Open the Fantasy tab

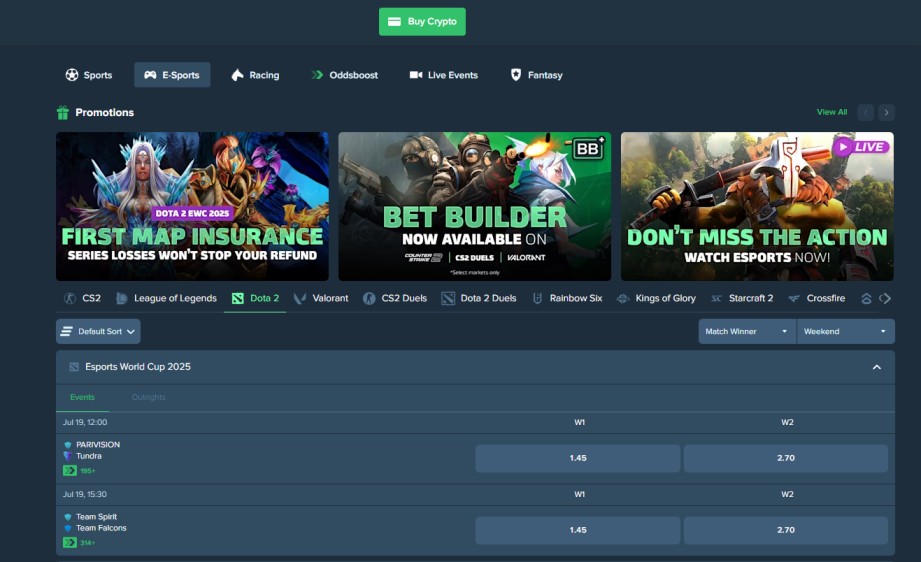coord(536,75)
